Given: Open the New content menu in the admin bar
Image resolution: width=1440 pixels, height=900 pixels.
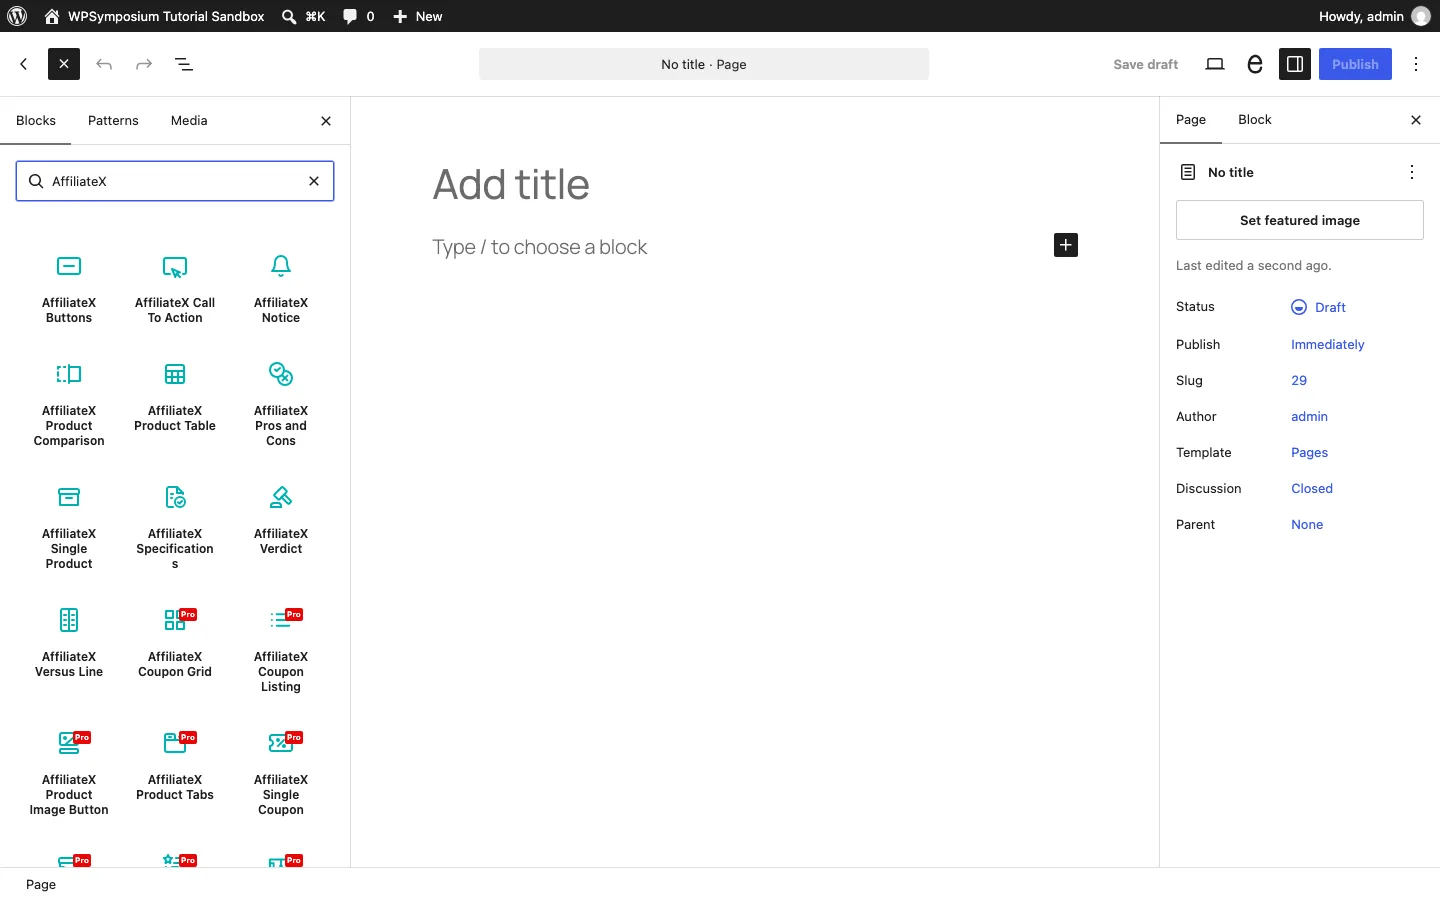Looking at the screenshot, I should point(418,16).
